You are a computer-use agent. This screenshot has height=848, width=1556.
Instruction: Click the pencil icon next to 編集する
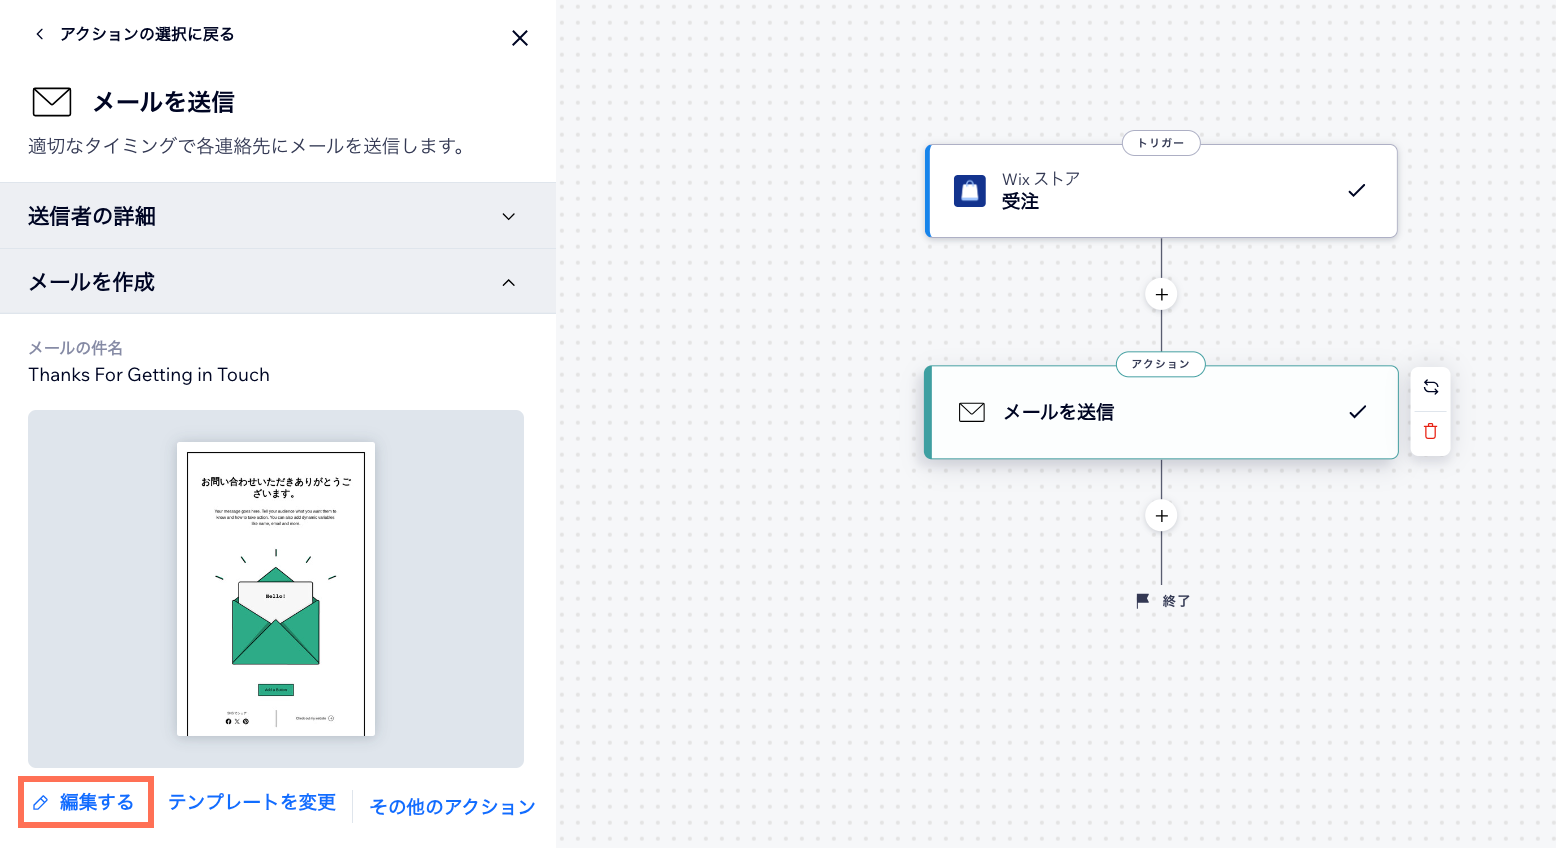[41, 803]
